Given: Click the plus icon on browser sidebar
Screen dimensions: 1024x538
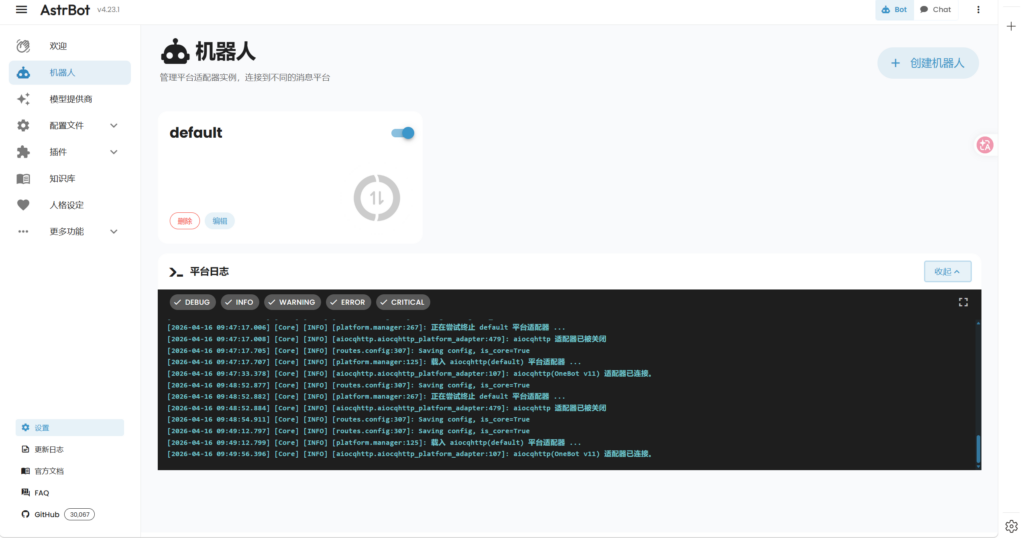Looking at the screenshot, I should click(1011, 27).
